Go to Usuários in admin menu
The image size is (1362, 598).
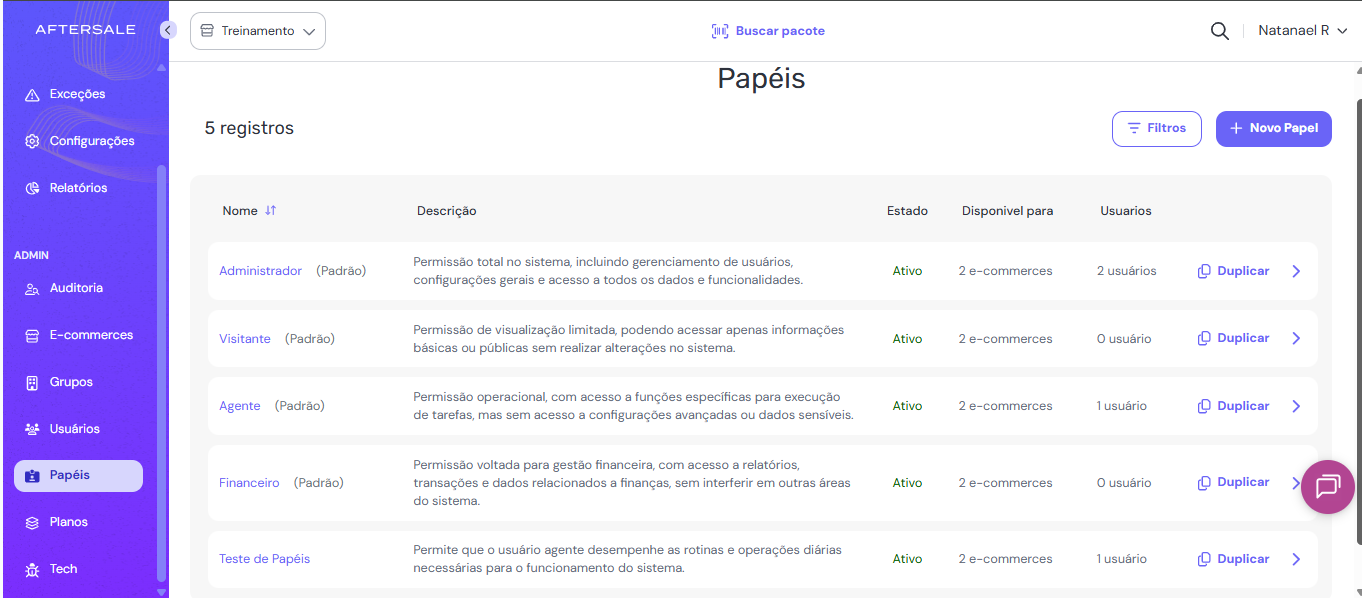click(x=74, y=429)
